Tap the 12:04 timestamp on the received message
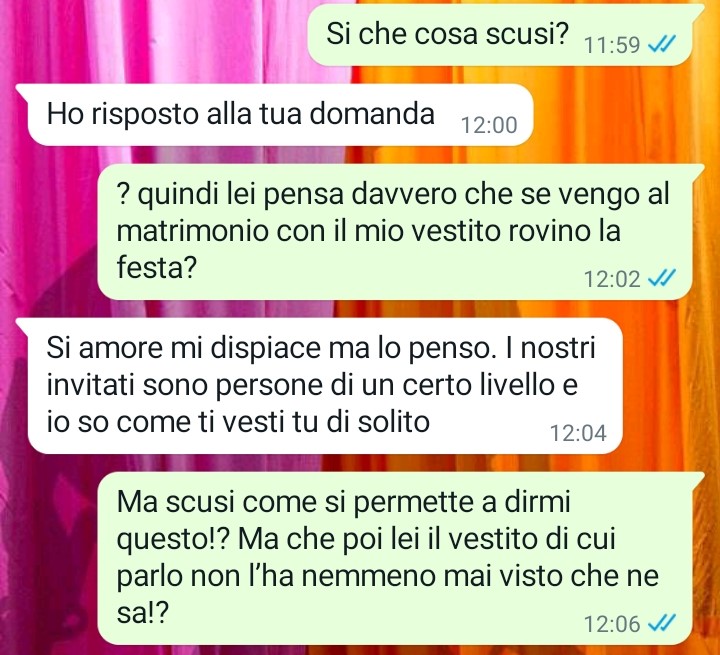Image resolution: width=720 pixels, height=655 pixels. pos(578,433)
